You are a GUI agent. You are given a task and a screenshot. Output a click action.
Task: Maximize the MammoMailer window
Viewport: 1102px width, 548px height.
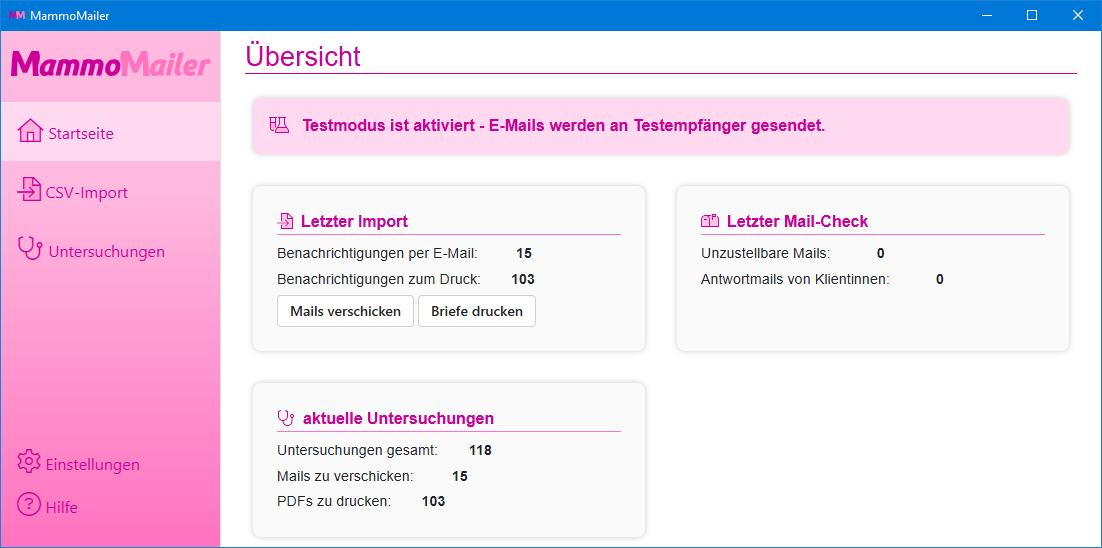pos(1032,15)
